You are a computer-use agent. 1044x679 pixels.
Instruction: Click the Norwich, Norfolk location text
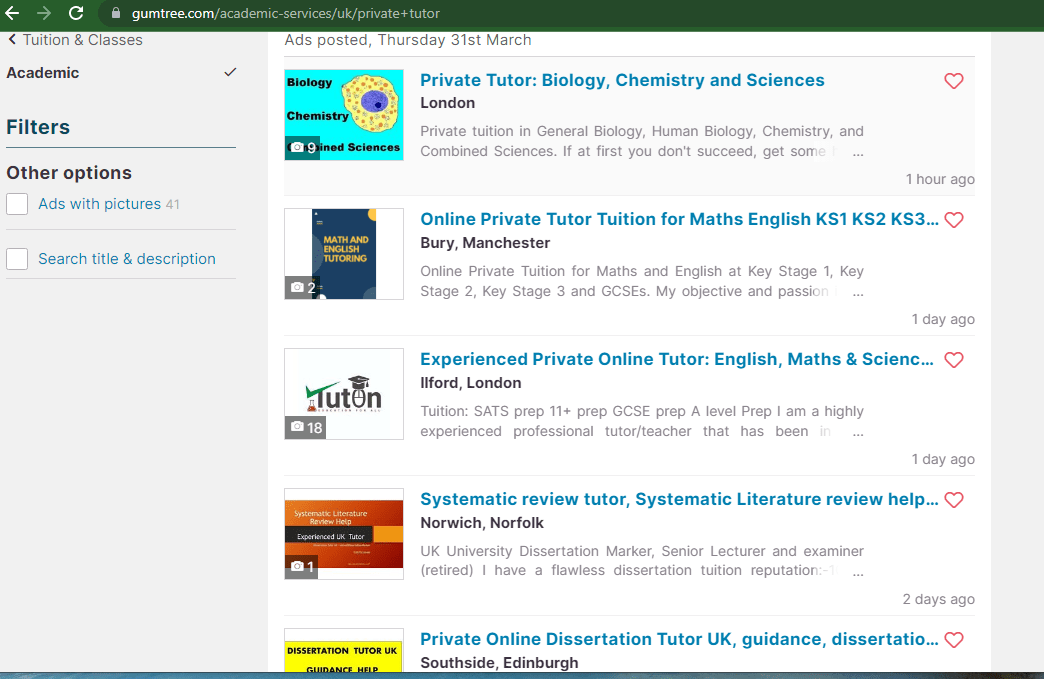[x=482, y=523]
